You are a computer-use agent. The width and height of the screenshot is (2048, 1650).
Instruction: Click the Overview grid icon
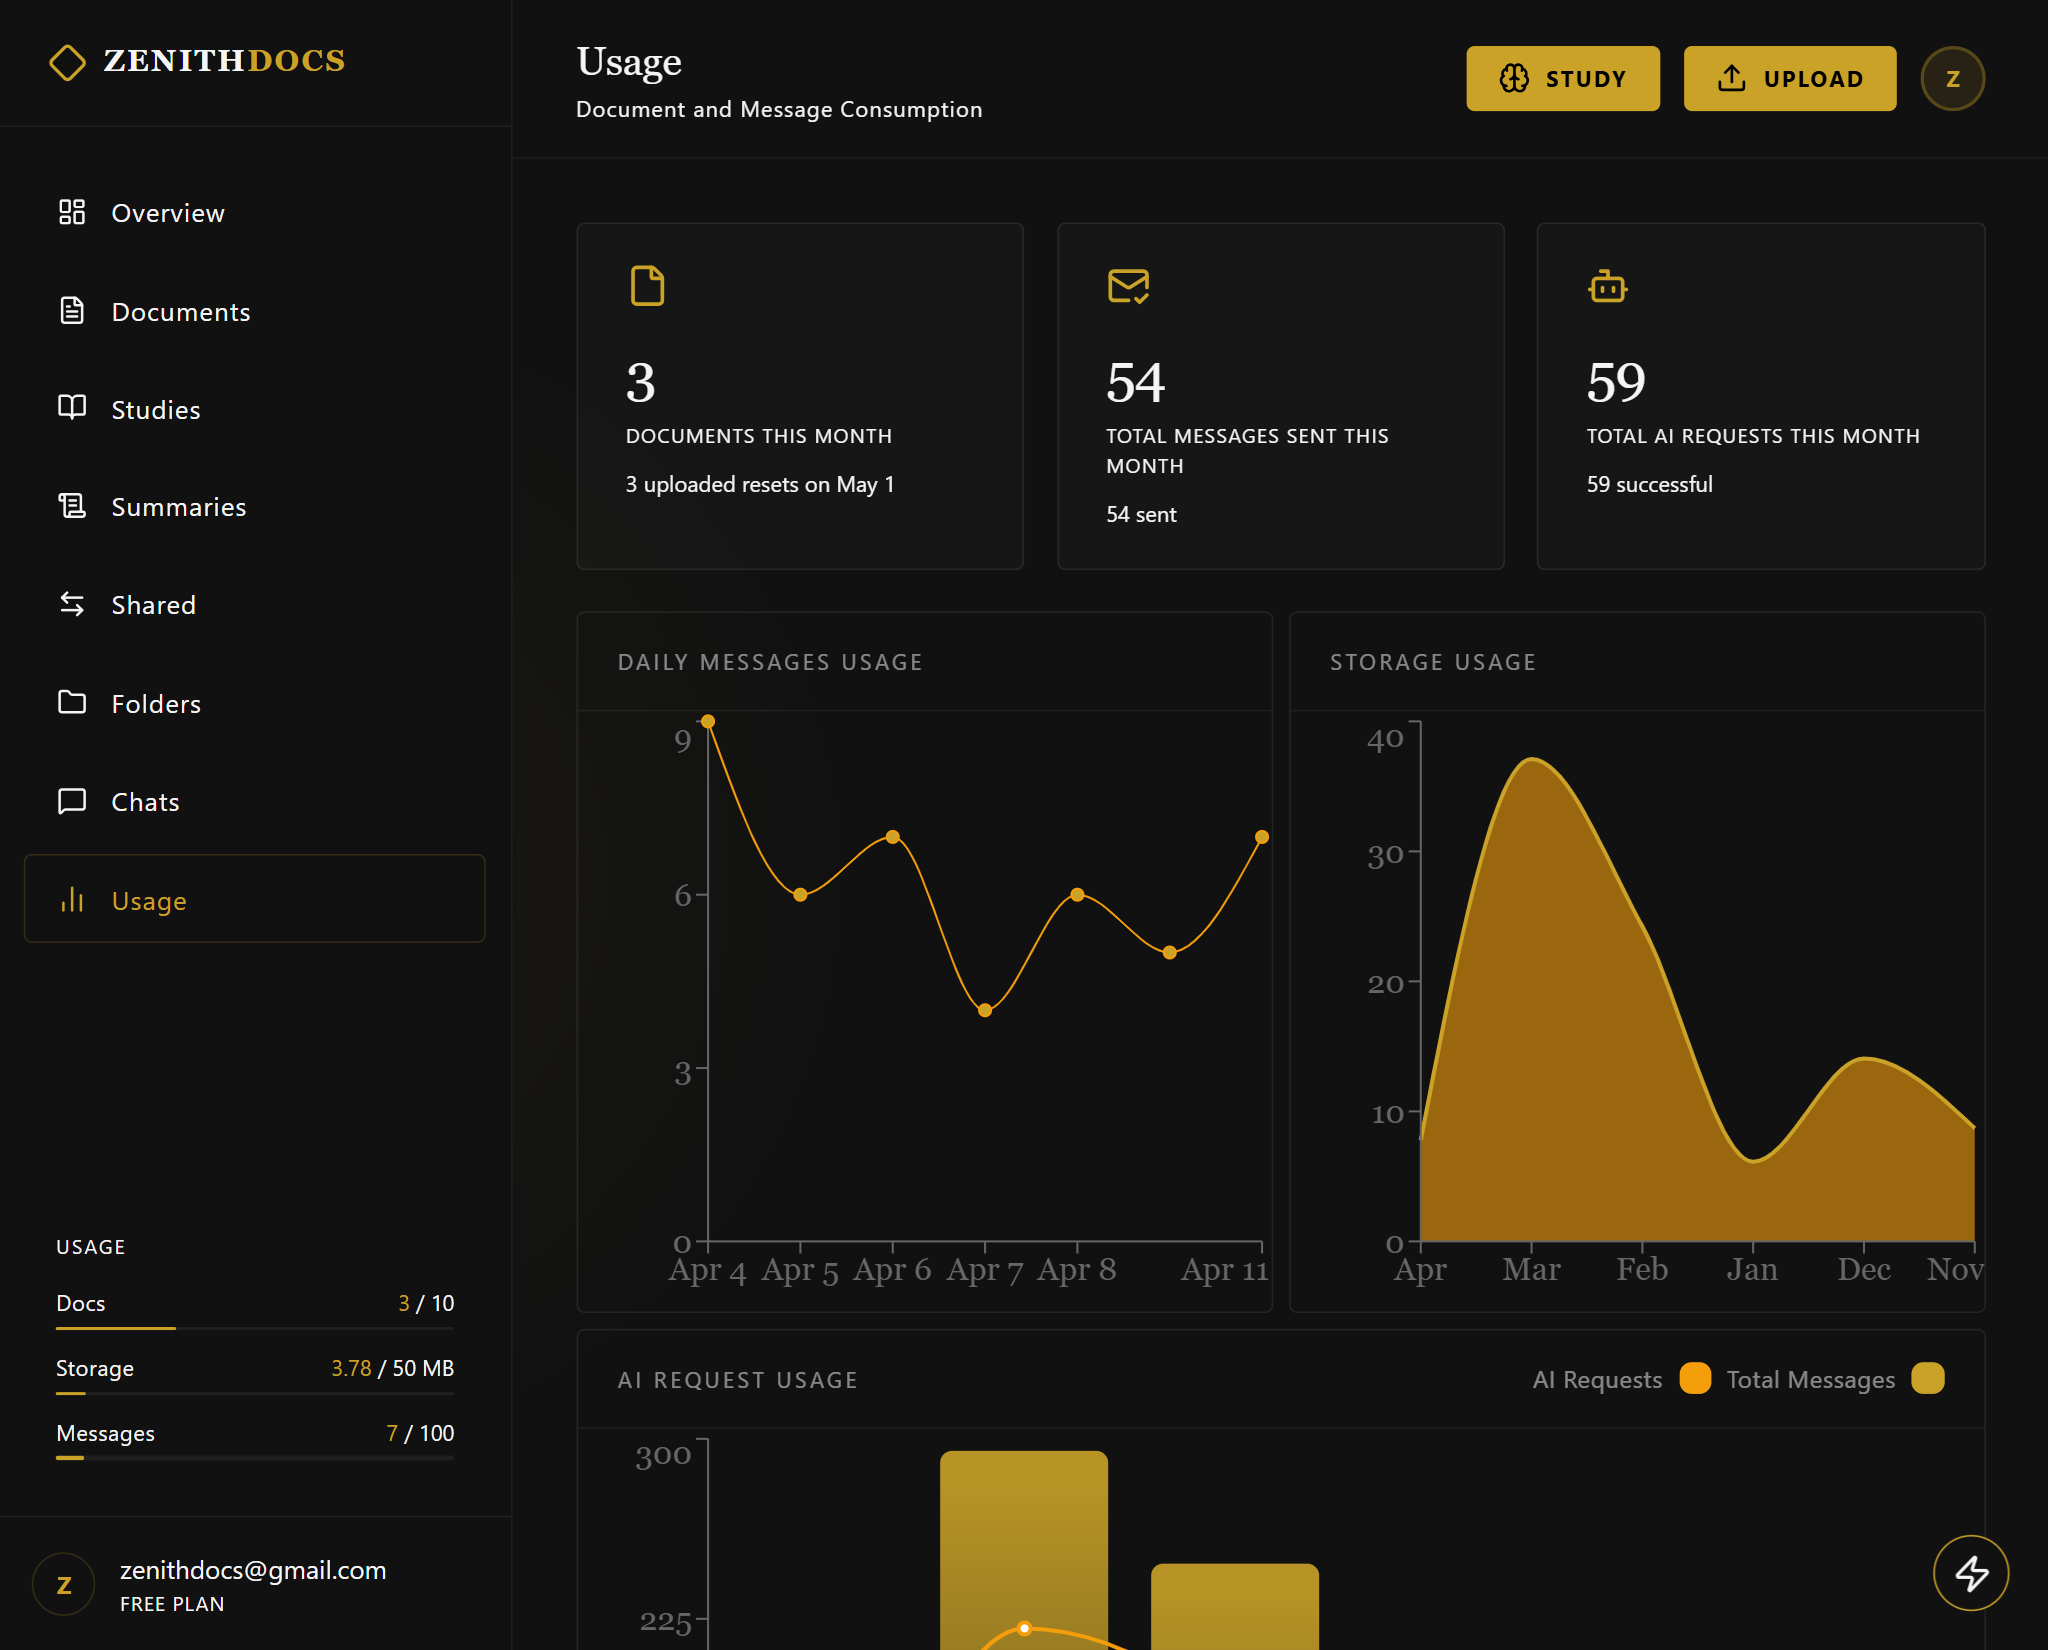tap(72, 212)
